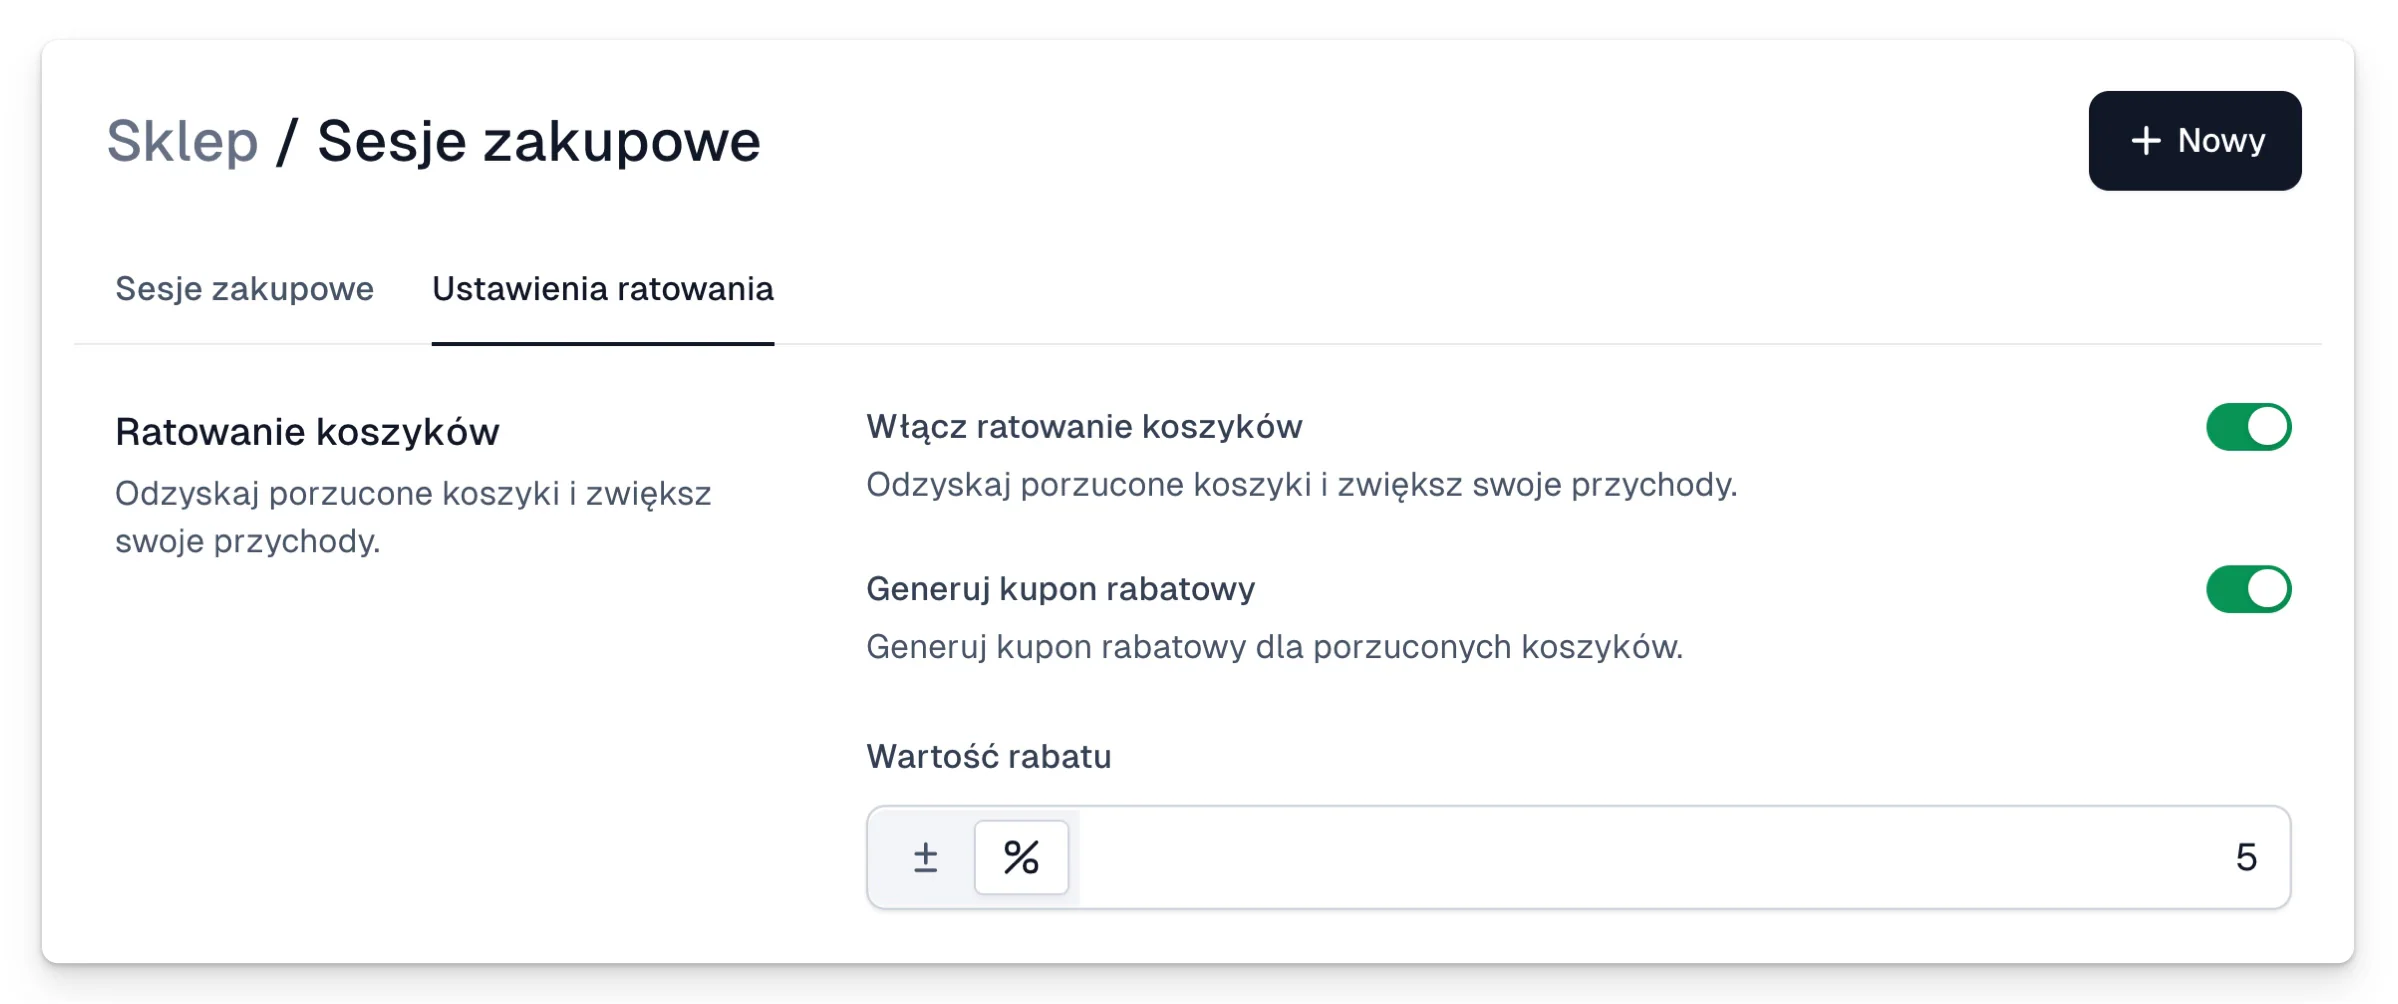
Task: Select the plus-minus fixed amount discount type
Action: pyautogui.click(x=925, y=857)
